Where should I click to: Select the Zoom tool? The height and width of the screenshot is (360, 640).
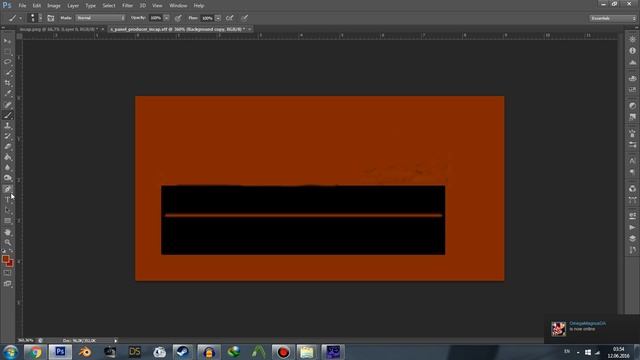[7, 242]
